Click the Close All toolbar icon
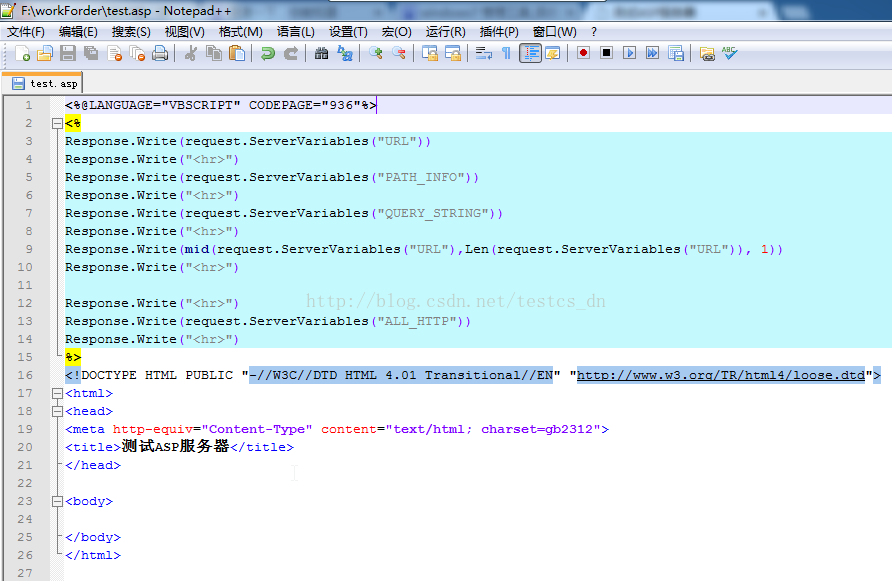Screen dimensions: 892x581 pos(137,53)
